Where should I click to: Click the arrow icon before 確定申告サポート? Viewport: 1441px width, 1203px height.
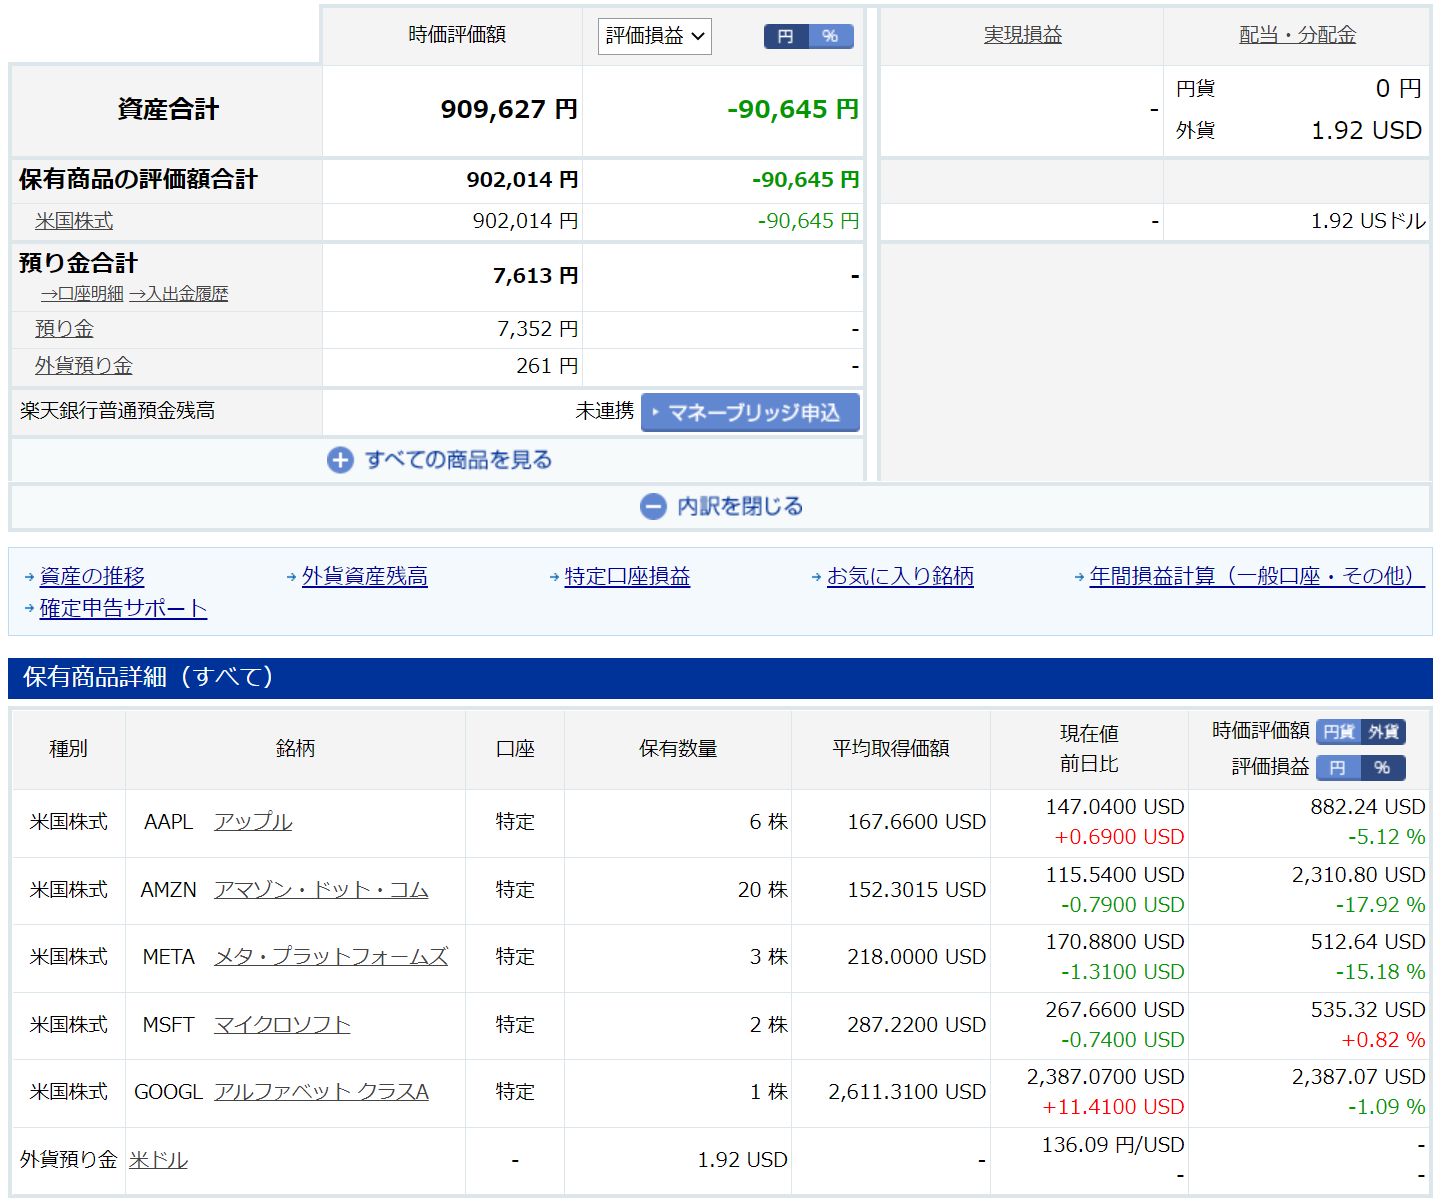click(29, 608)
